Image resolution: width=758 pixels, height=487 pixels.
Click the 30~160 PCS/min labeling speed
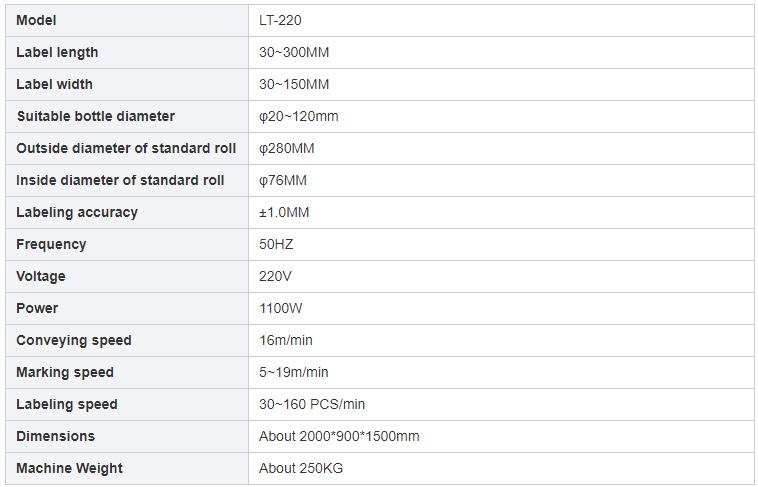click(312, 404)
